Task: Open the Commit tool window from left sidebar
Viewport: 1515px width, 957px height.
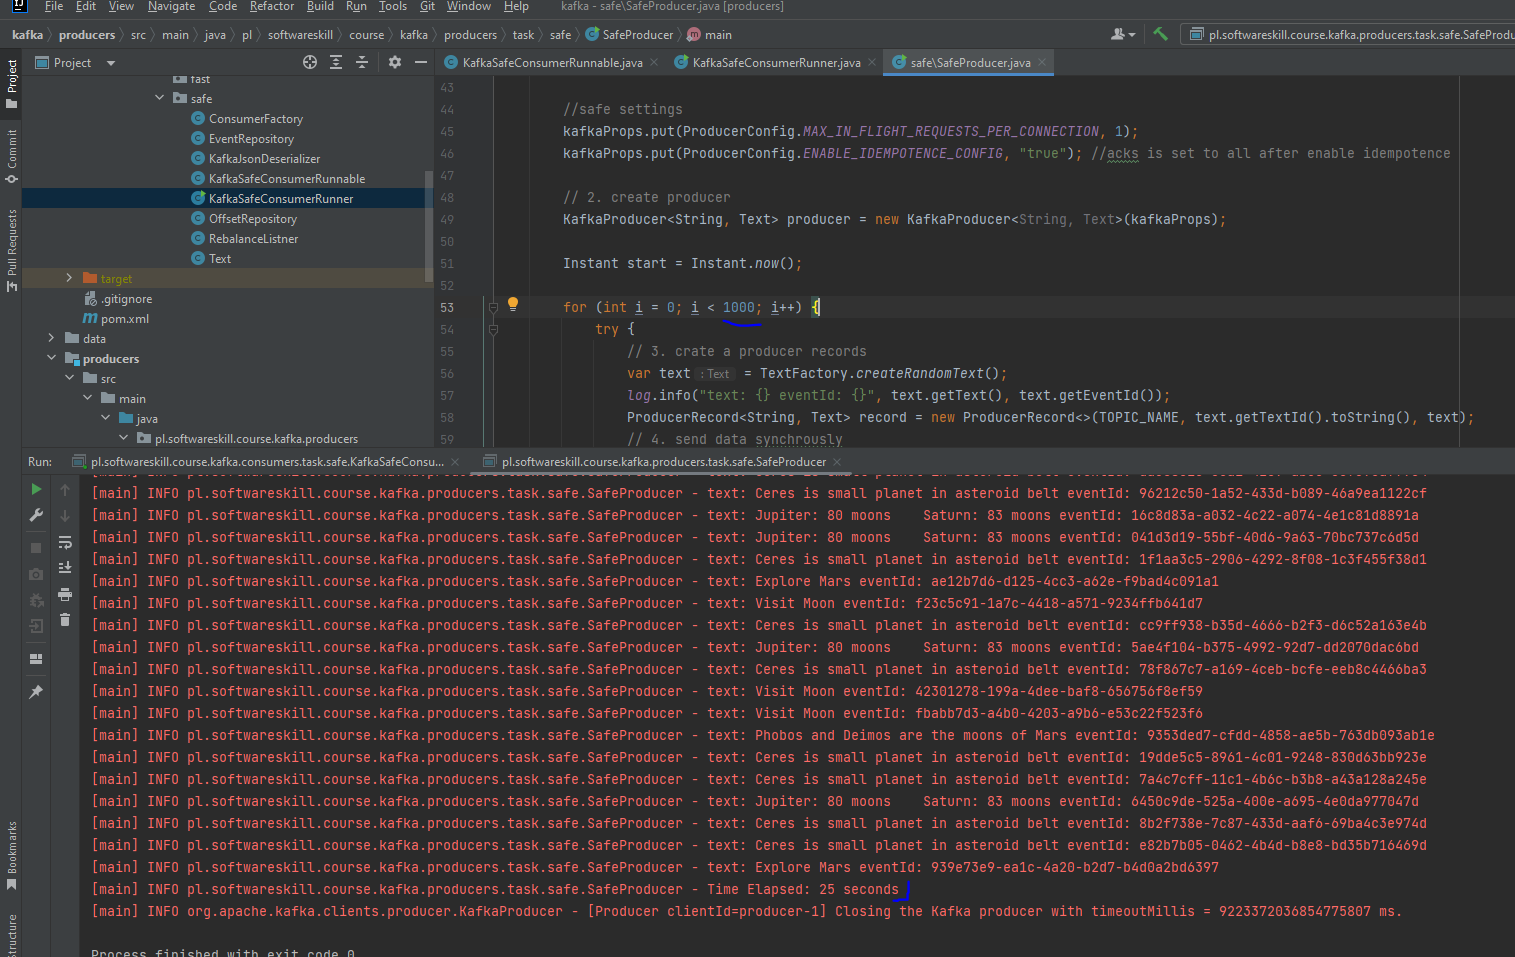Action: pyautogui.click(x=13, y=143)
